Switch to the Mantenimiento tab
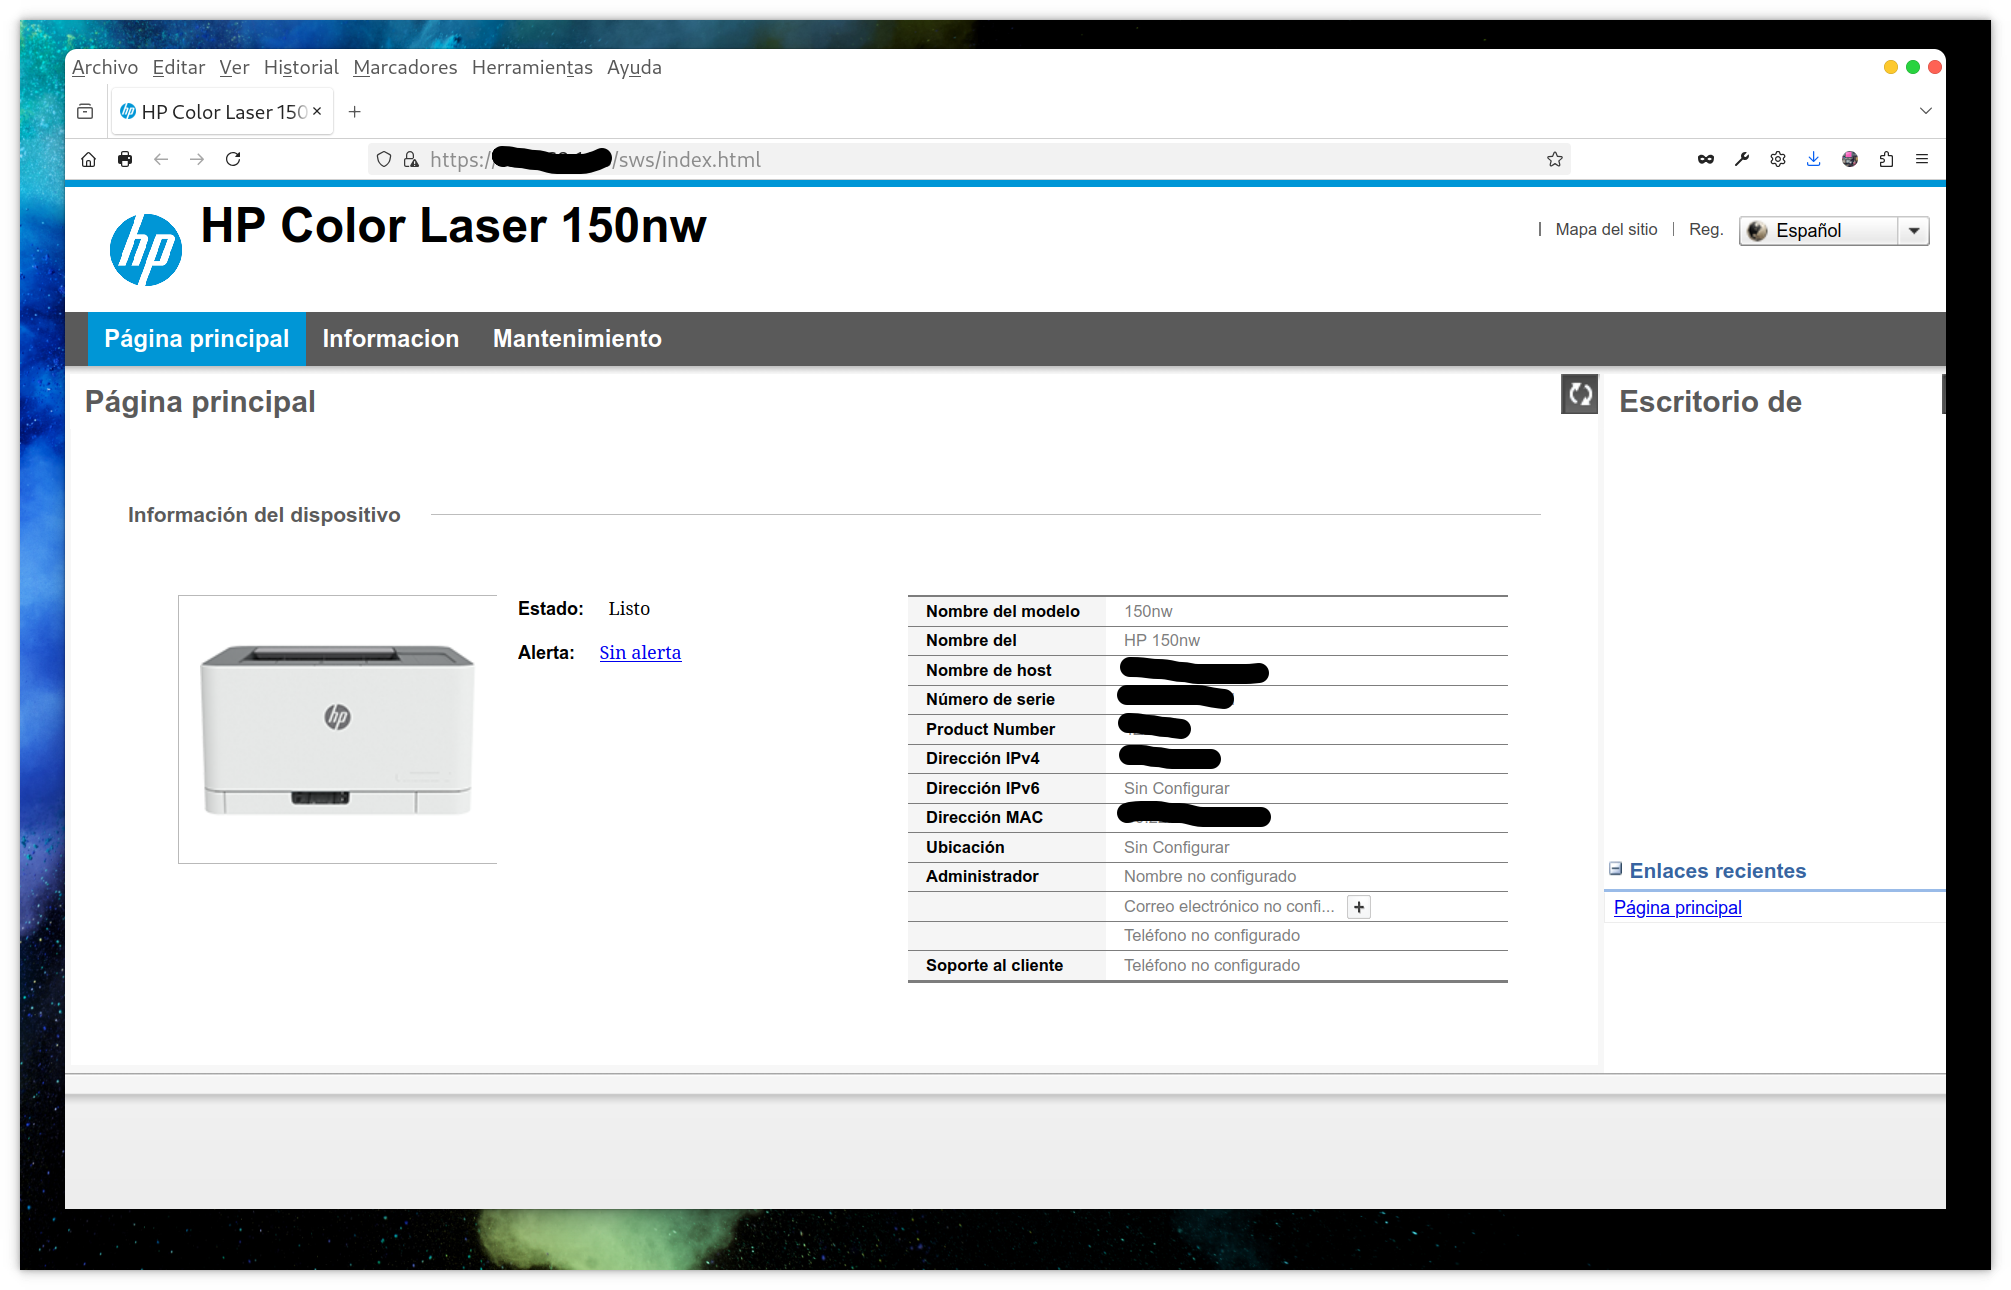2011x1290 pixels. pyautogui.click(x=577, y=339)
